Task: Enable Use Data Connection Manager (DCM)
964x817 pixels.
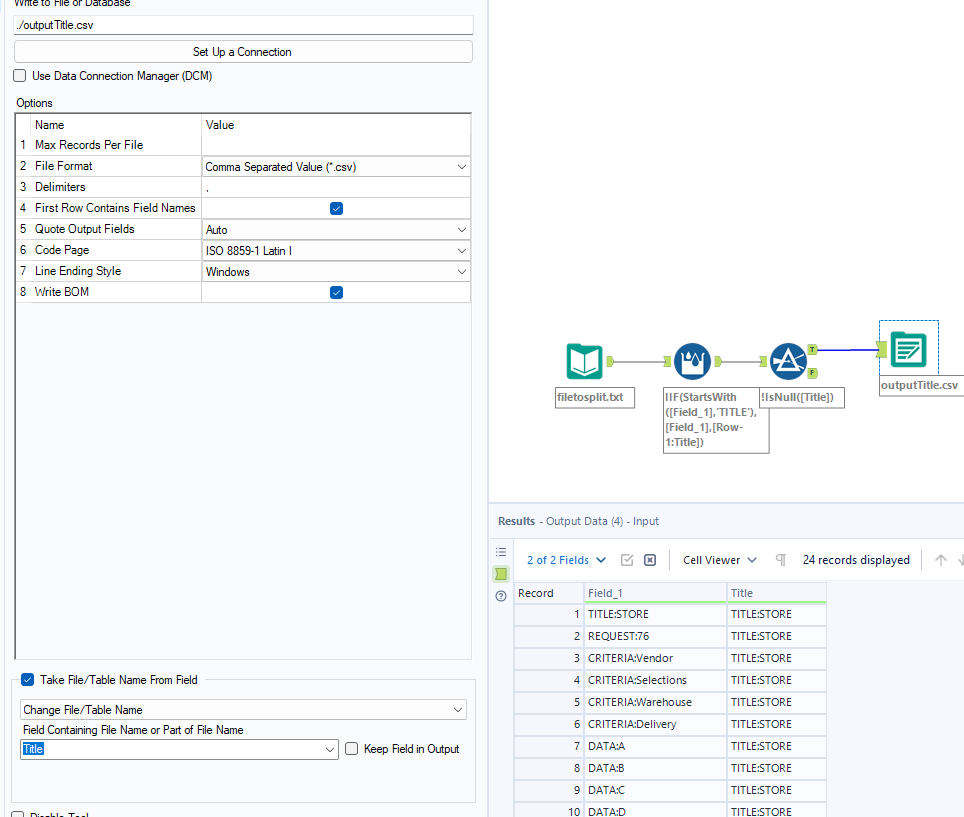Action: coord(20,76)
